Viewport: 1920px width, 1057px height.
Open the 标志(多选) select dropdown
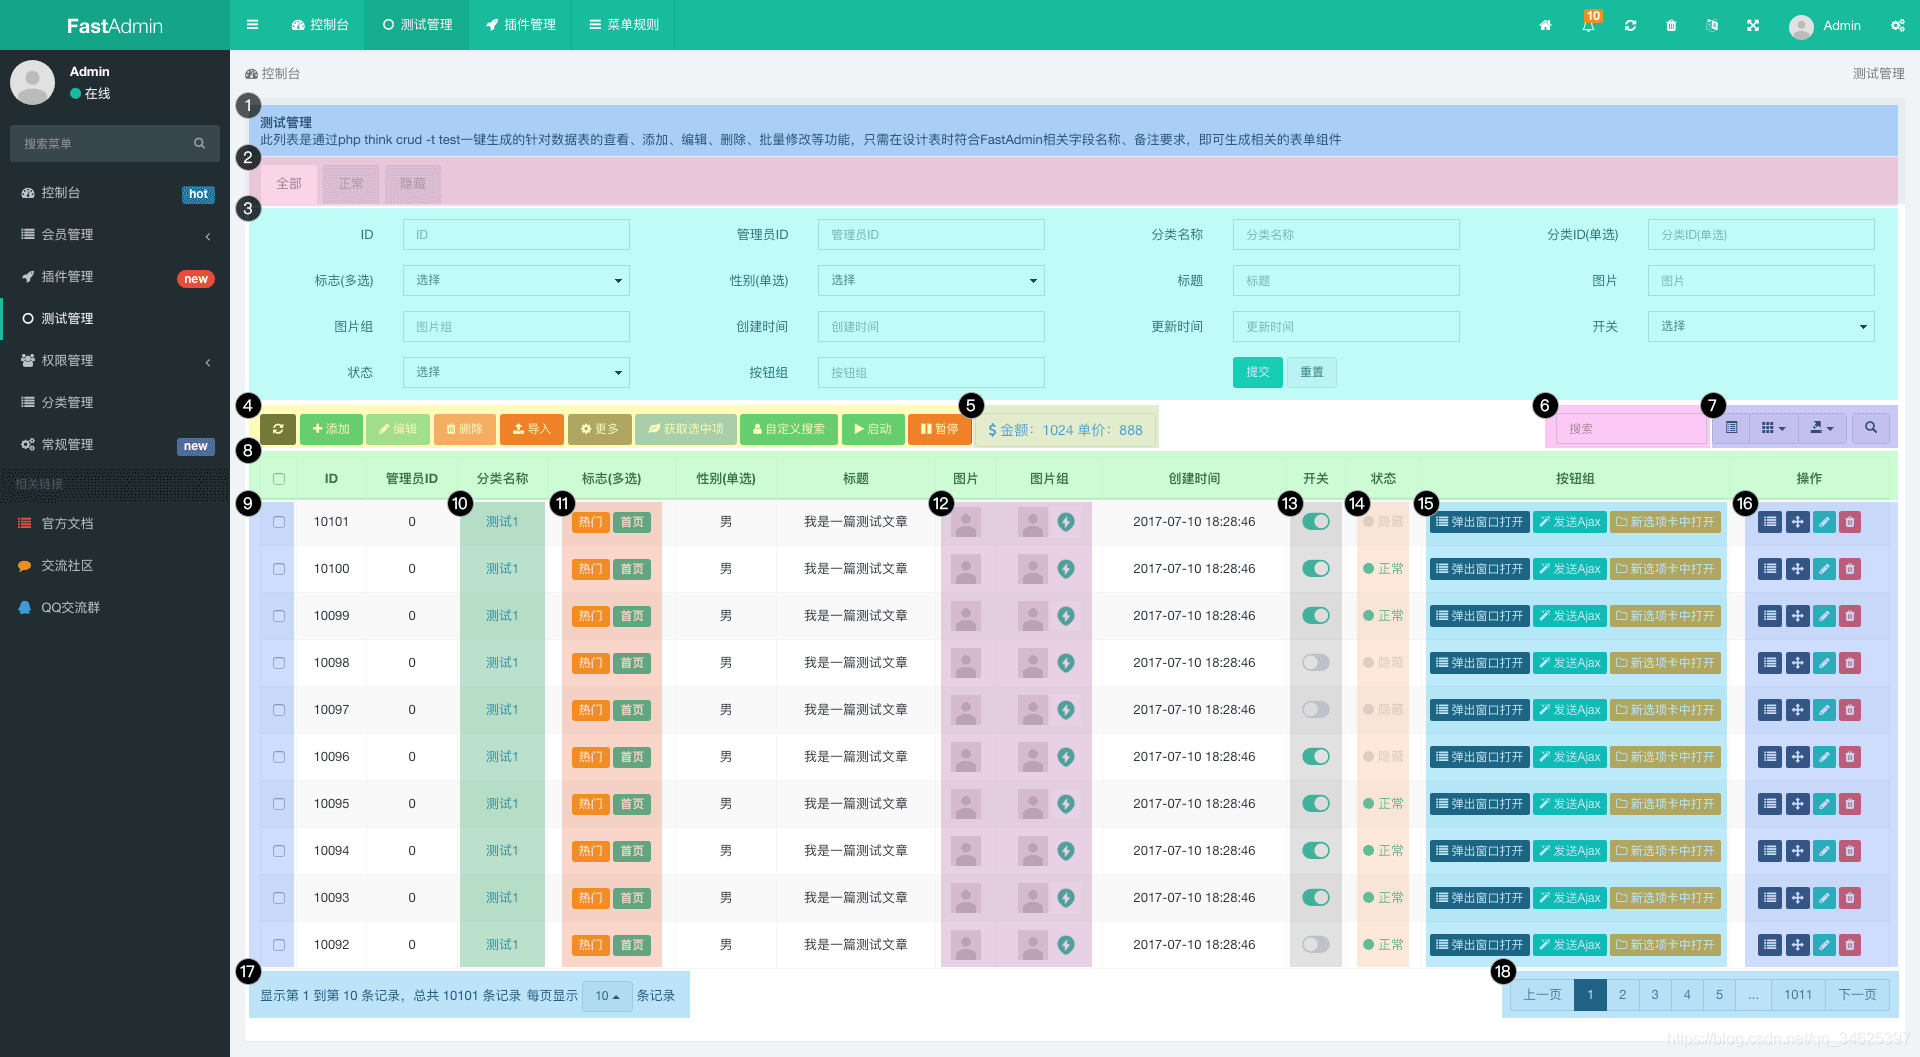(516, 280)
